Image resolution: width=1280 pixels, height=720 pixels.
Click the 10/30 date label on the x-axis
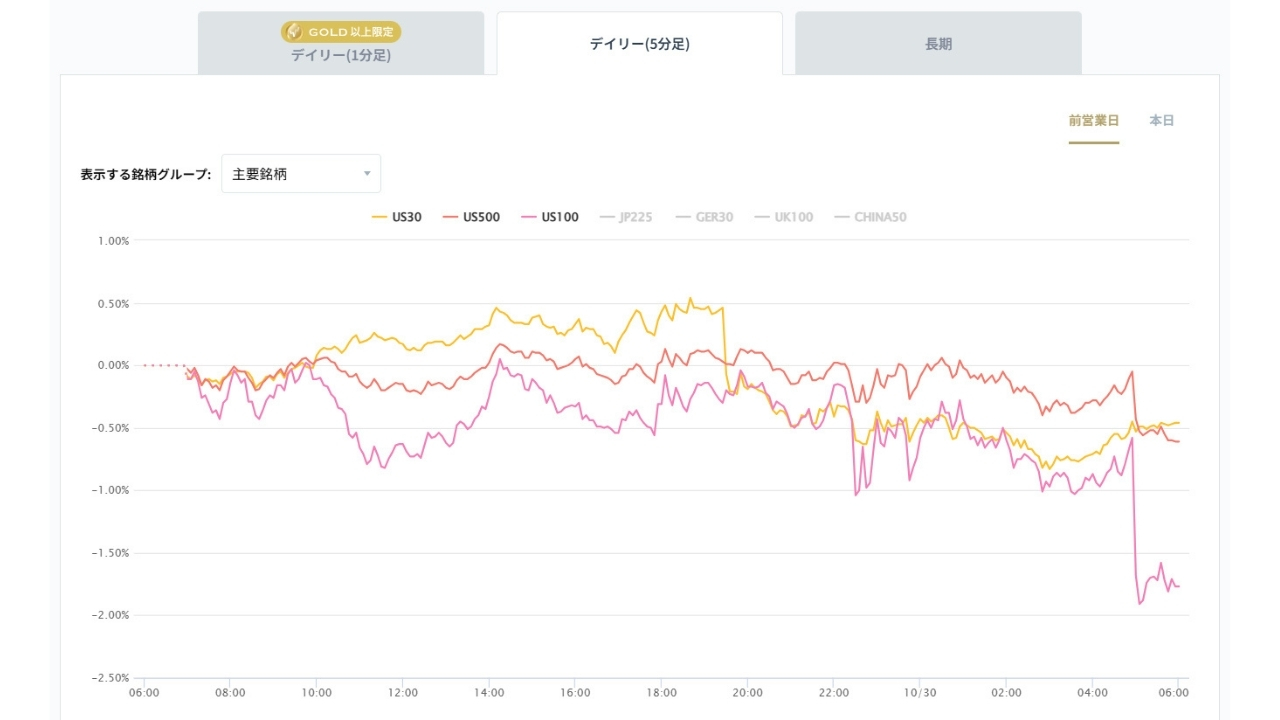tap(920, 693)
